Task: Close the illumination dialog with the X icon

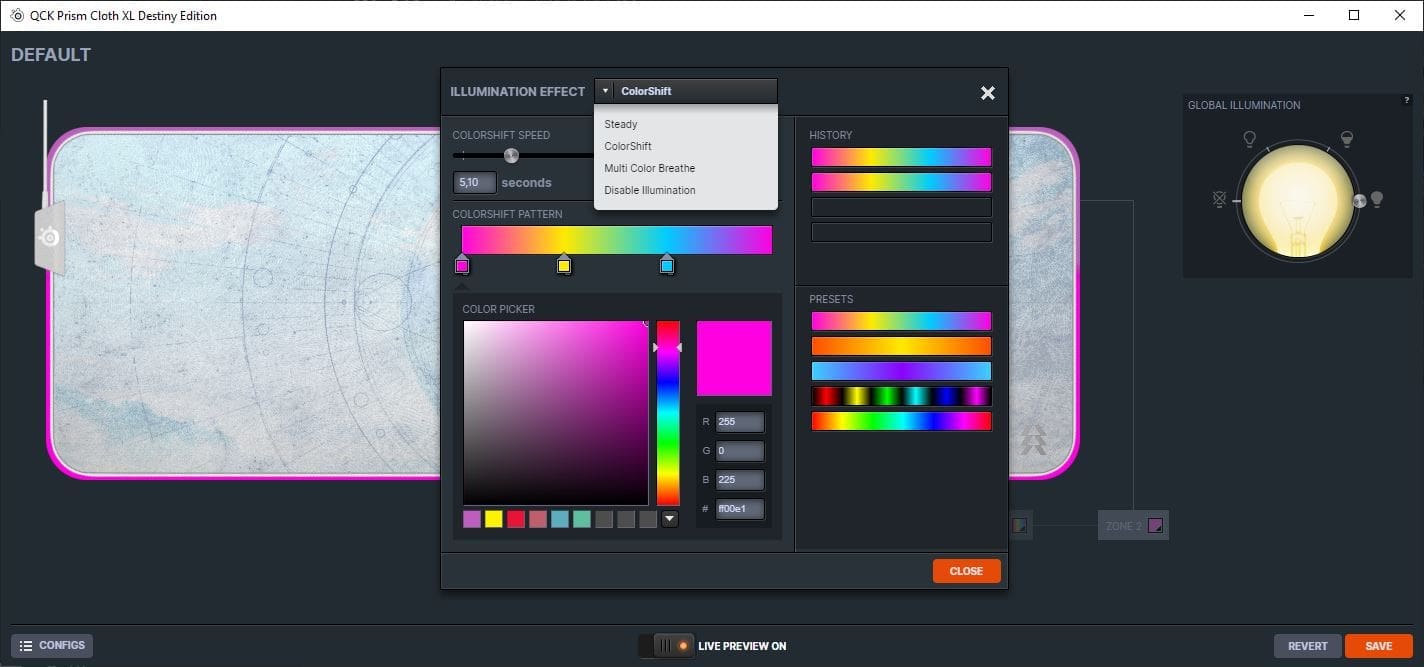Action: (x=987, y=93)
